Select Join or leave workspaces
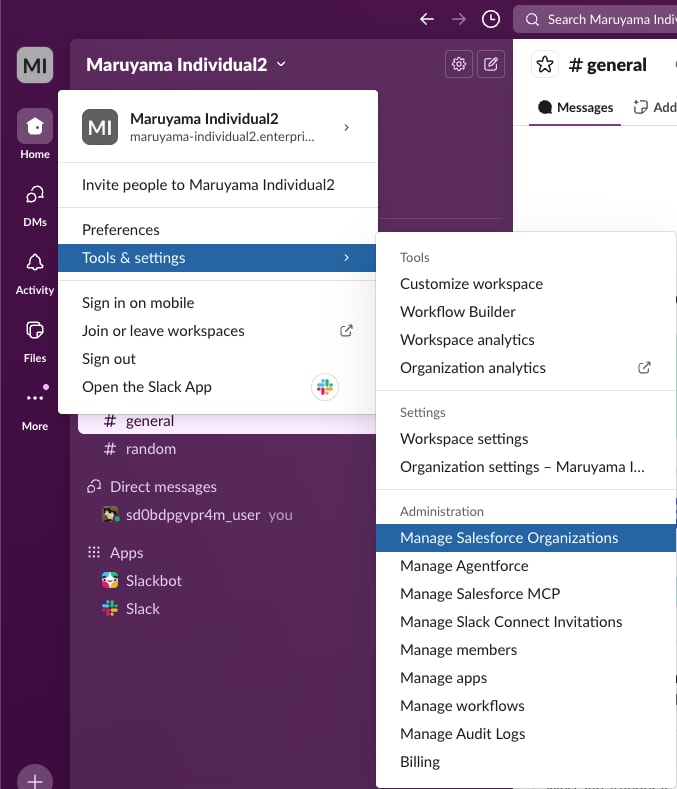 tap(218, 331)
